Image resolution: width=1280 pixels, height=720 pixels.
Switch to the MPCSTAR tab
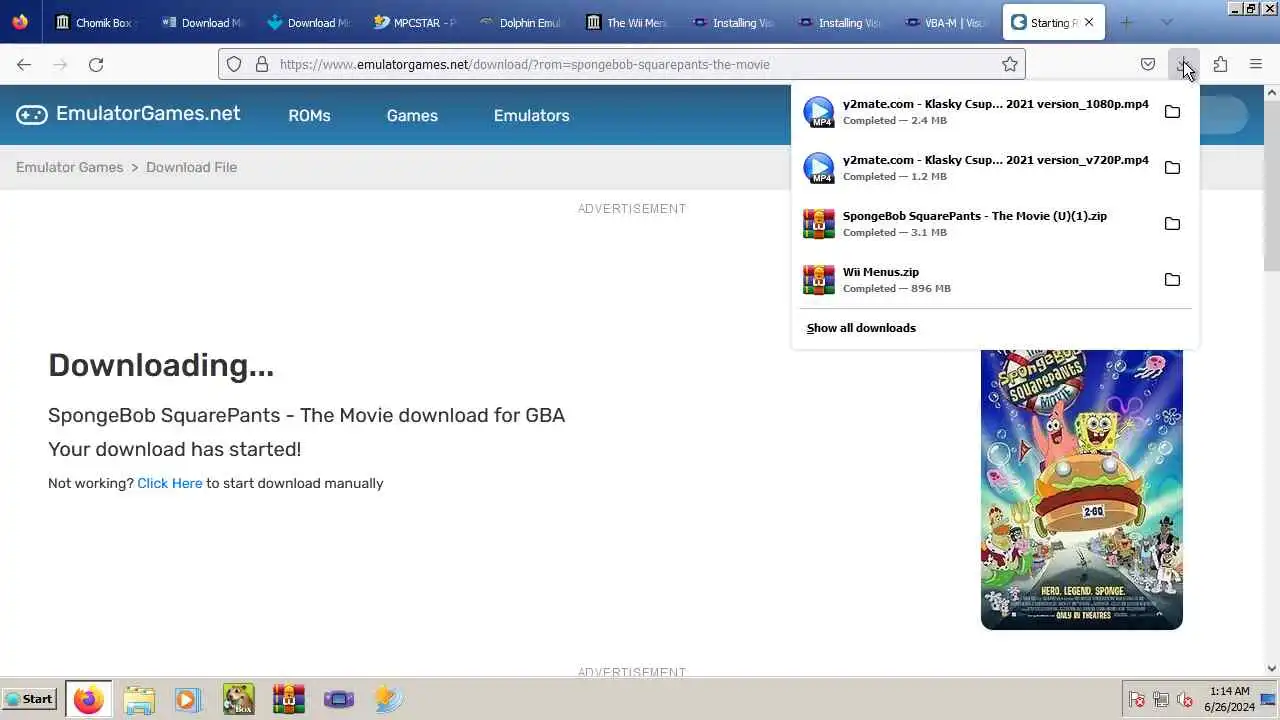[416, 22]
